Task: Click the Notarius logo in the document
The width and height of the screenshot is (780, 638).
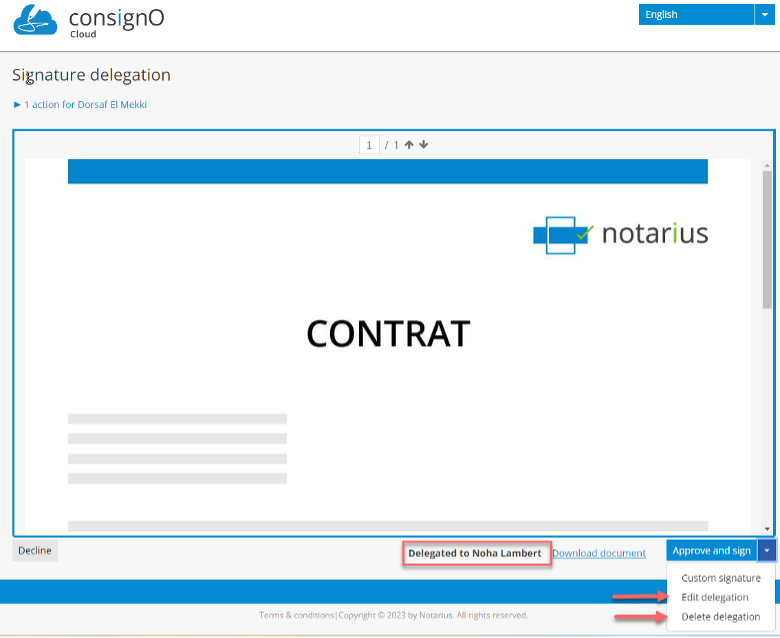Action: (x=620, y=234)
